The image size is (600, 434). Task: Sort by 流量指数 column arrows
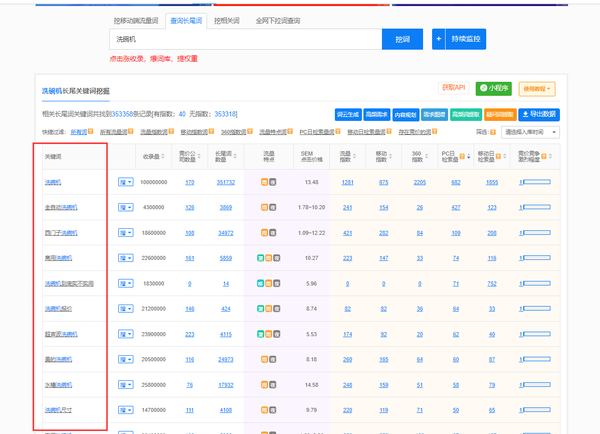click(354, 156)
